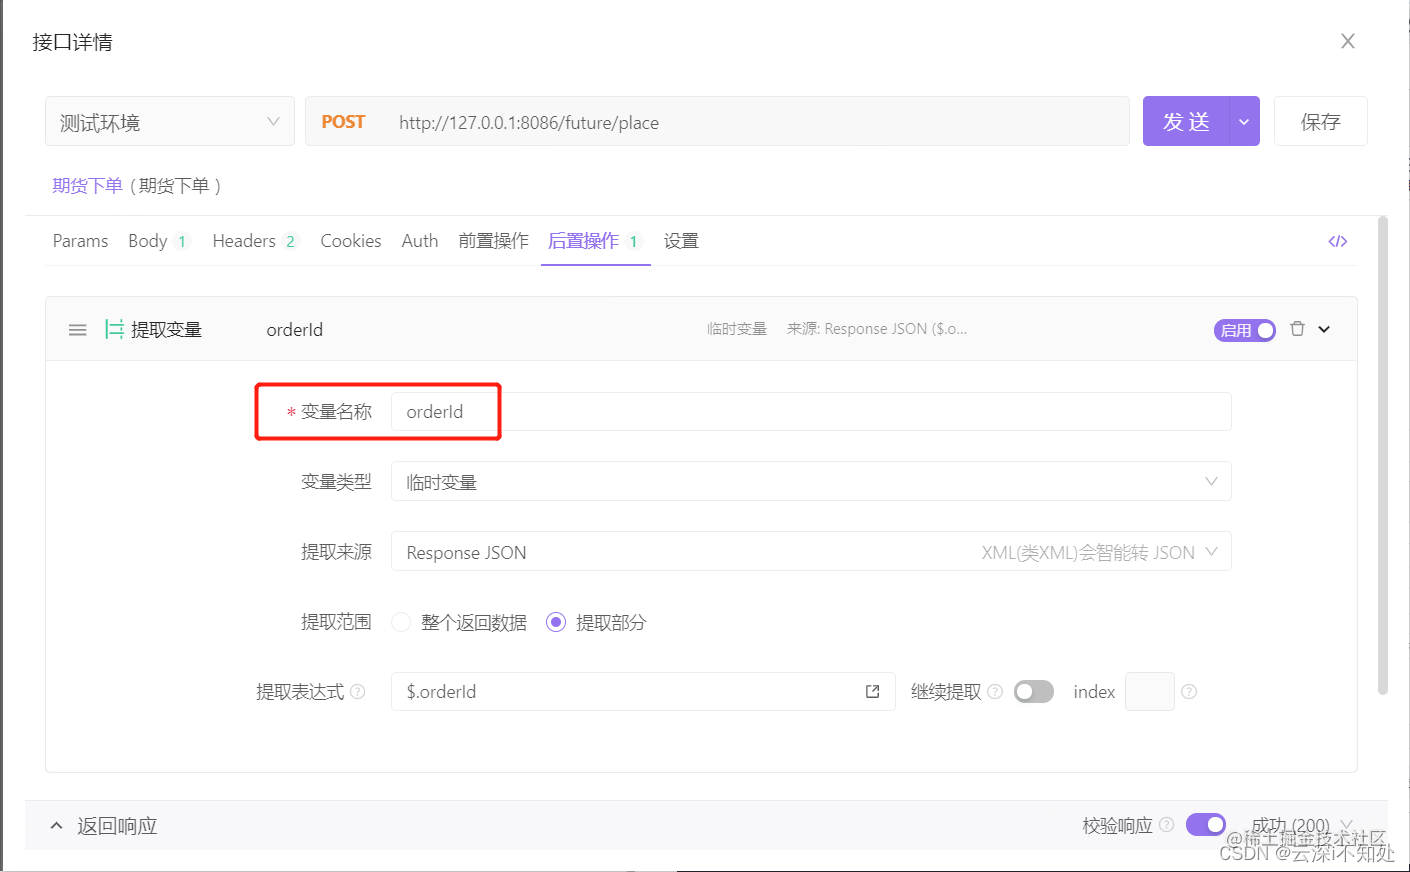Toggle the 启用 switch off
The image size is (1410, 872).
[x=1245, y=330]
